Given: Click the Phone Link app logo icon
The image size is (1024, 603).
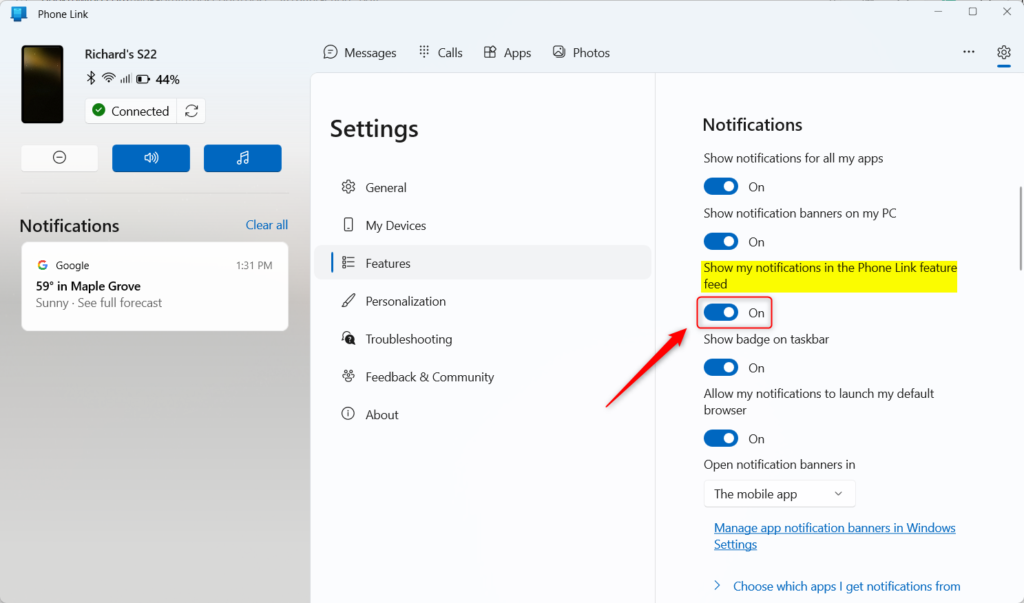Looking at the screenshot, I should point(19,14).
